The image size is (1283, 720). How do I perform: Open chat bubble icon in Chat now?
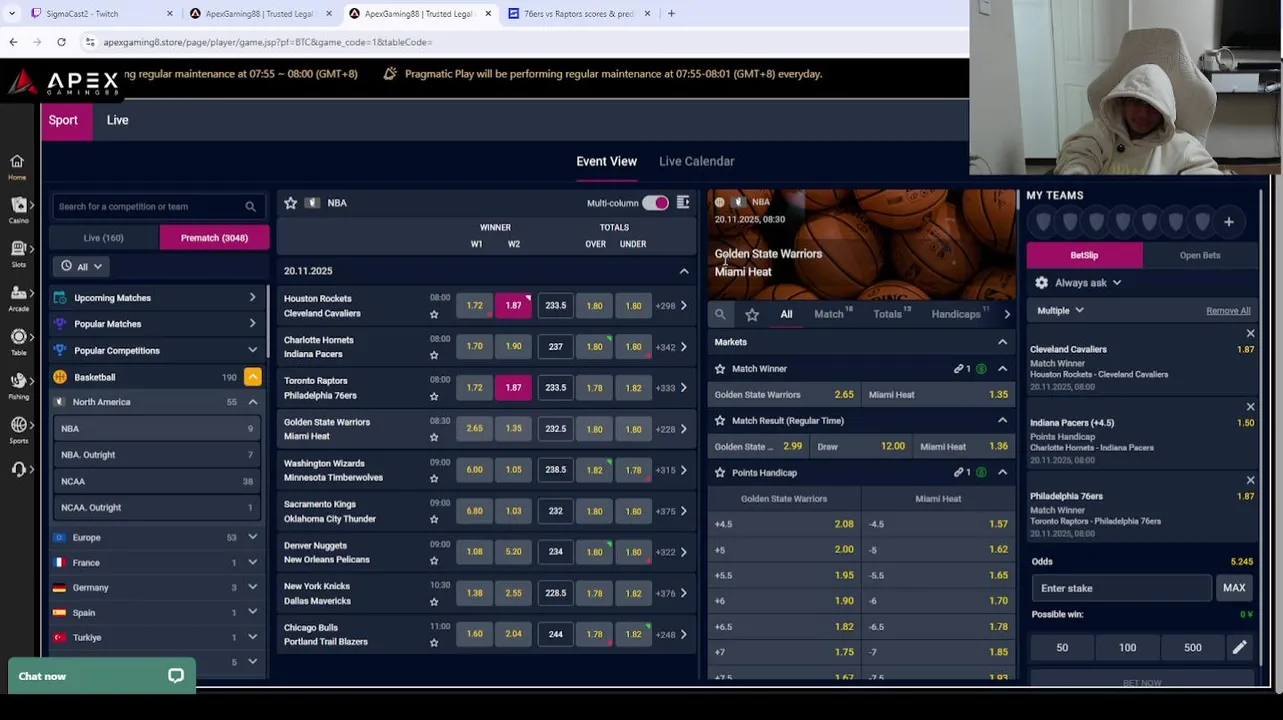(176, 676)
